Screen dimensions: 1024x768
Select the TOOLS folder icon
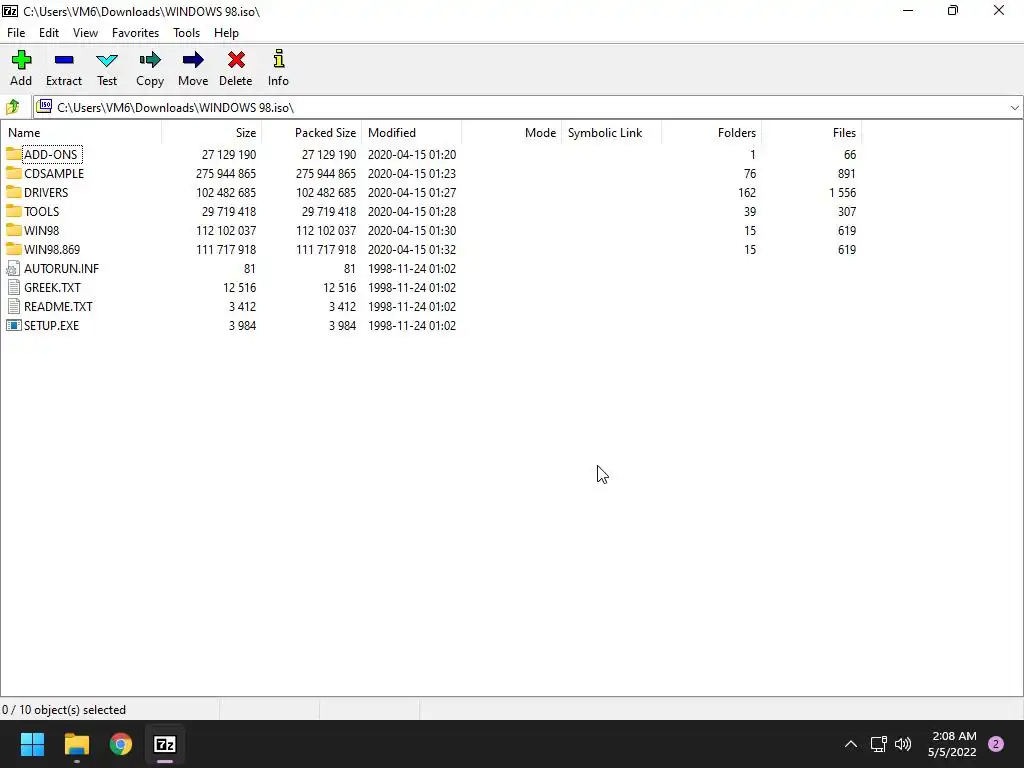click(14, 211)
